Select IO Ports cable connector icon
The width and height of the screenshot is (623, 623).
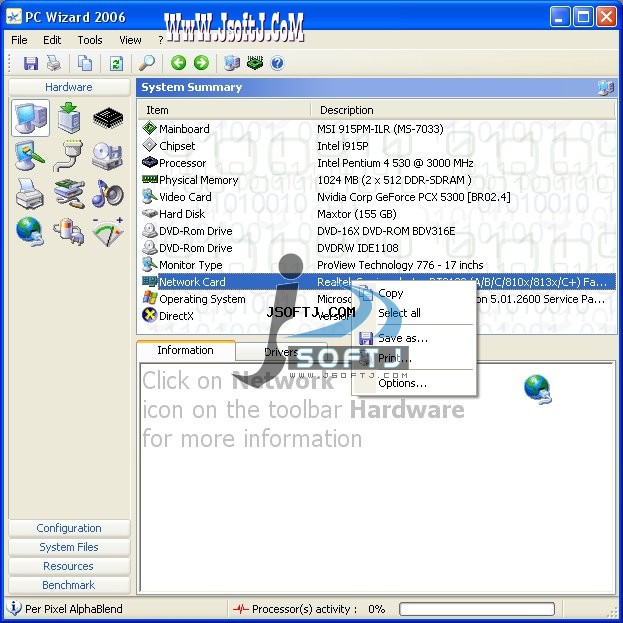(x=68, y=155)
